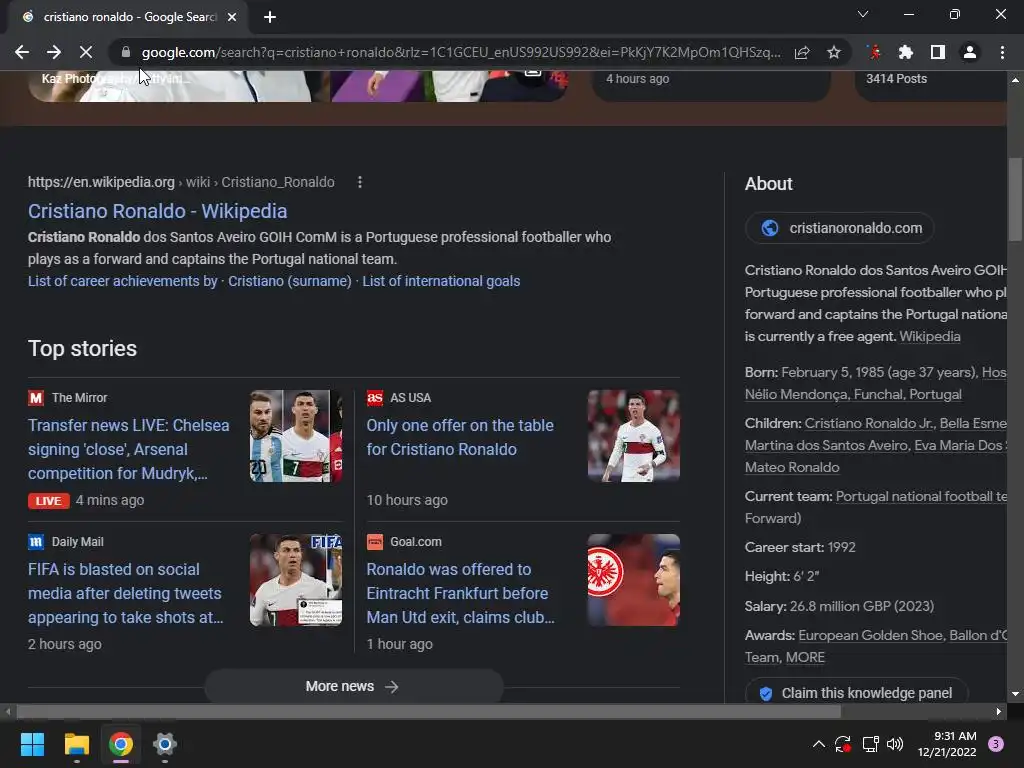Open the Chrome three-dot menu

pos(1002,52)
